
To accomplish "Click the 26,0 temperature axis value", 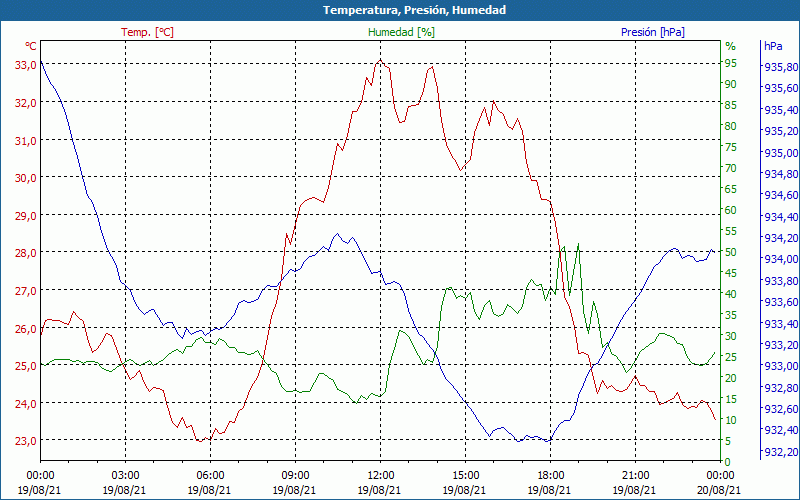I will 26,329.
